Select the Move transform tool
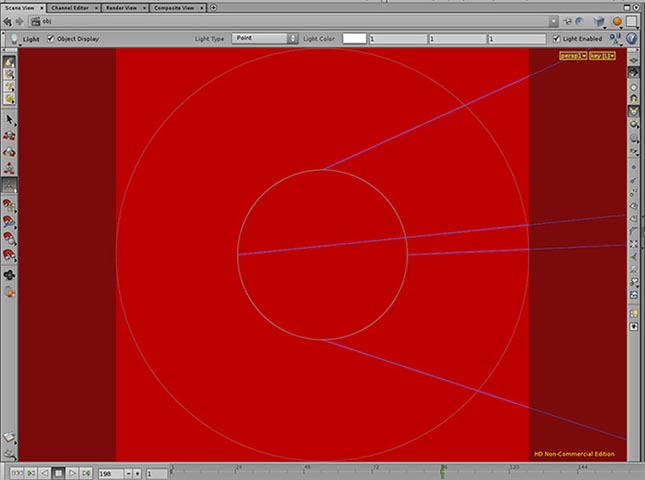The image size is (645, 480). coord(9,136)
